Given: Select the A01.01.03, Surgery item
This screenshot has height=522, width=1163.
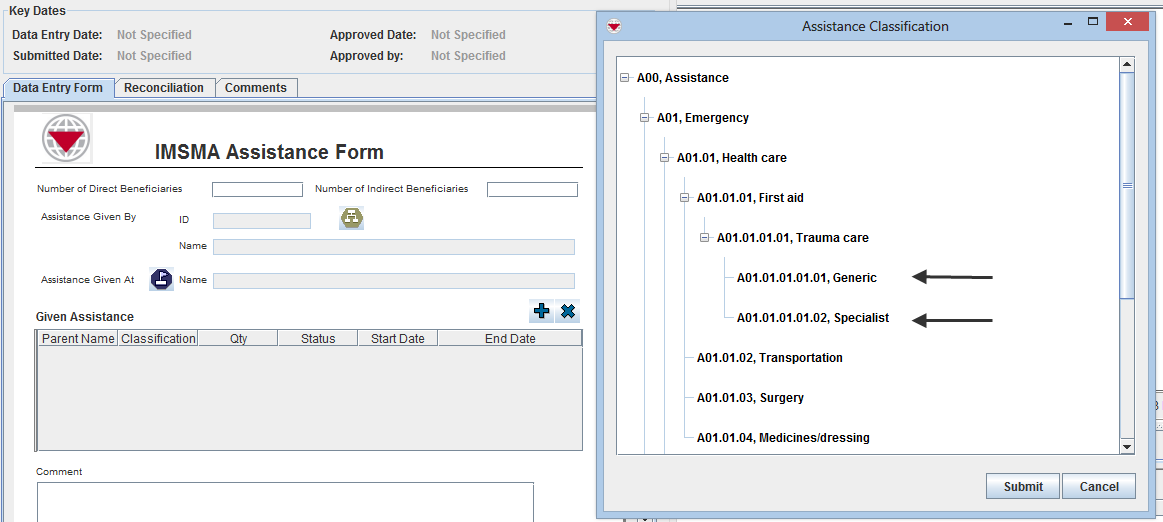Looking at the screenshot, I should 750,398.
